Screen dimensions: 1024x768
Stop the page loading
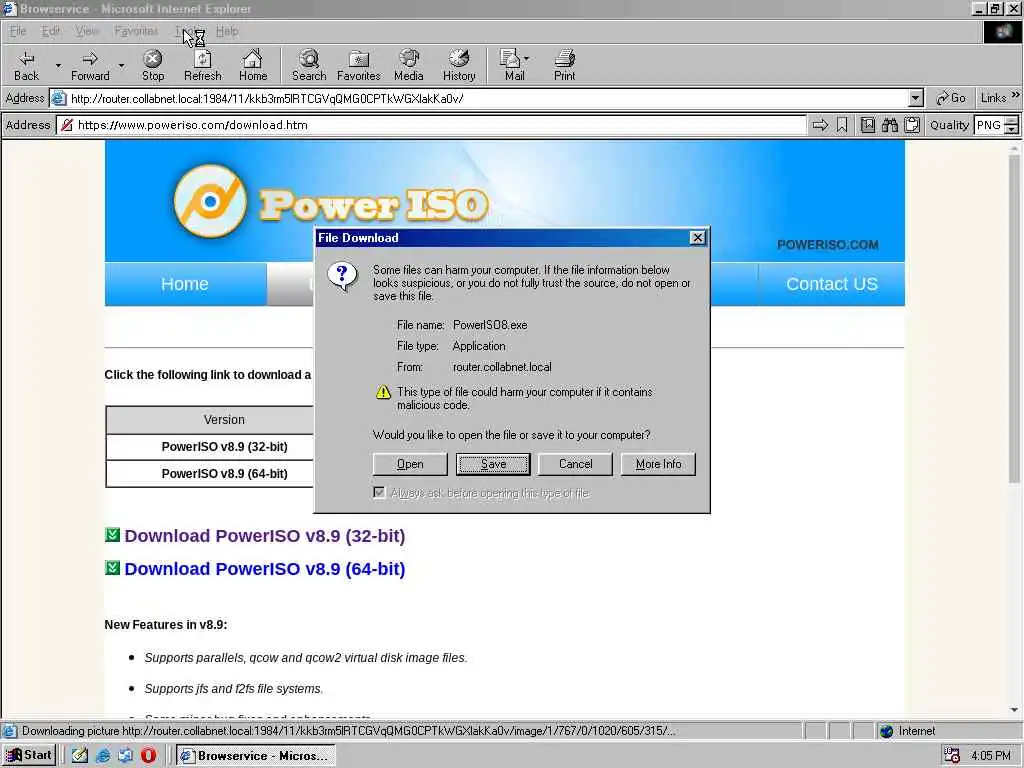[x=153, y=65]
